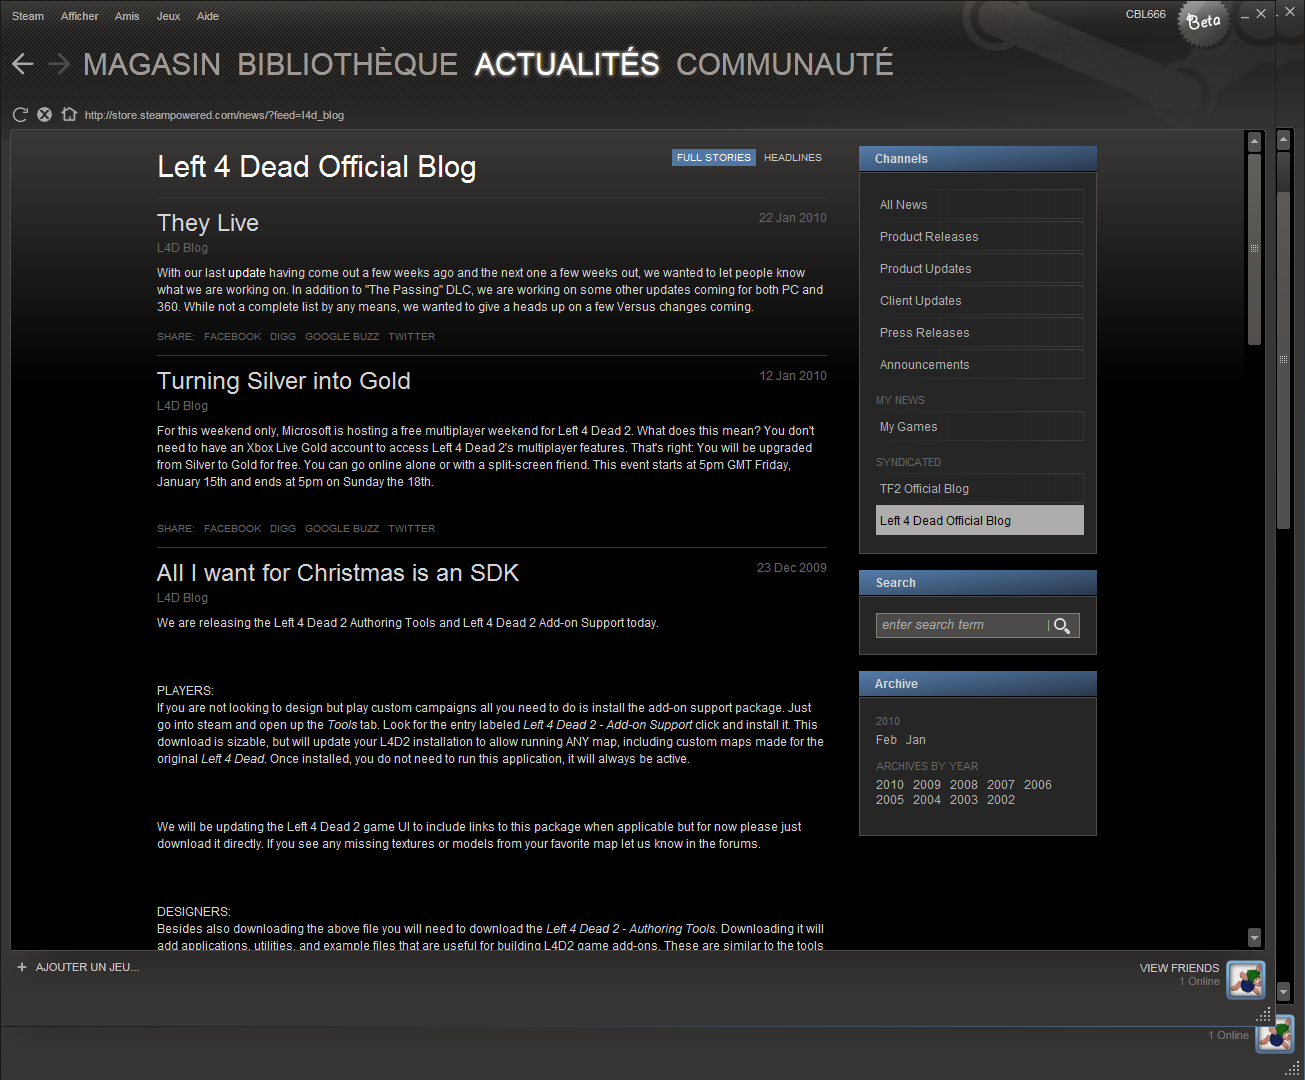Click the Beta badge icon

point(1203,21)
